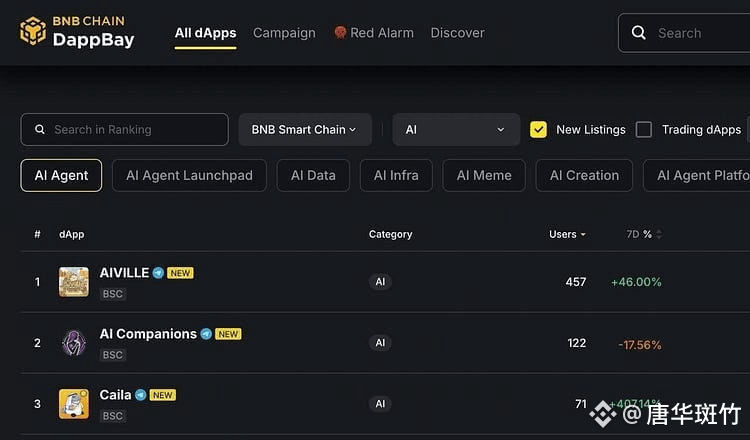The height and width of the screenshot is (440, 750).
Task: Click the +46.00% change value
Action: [636, 282]
